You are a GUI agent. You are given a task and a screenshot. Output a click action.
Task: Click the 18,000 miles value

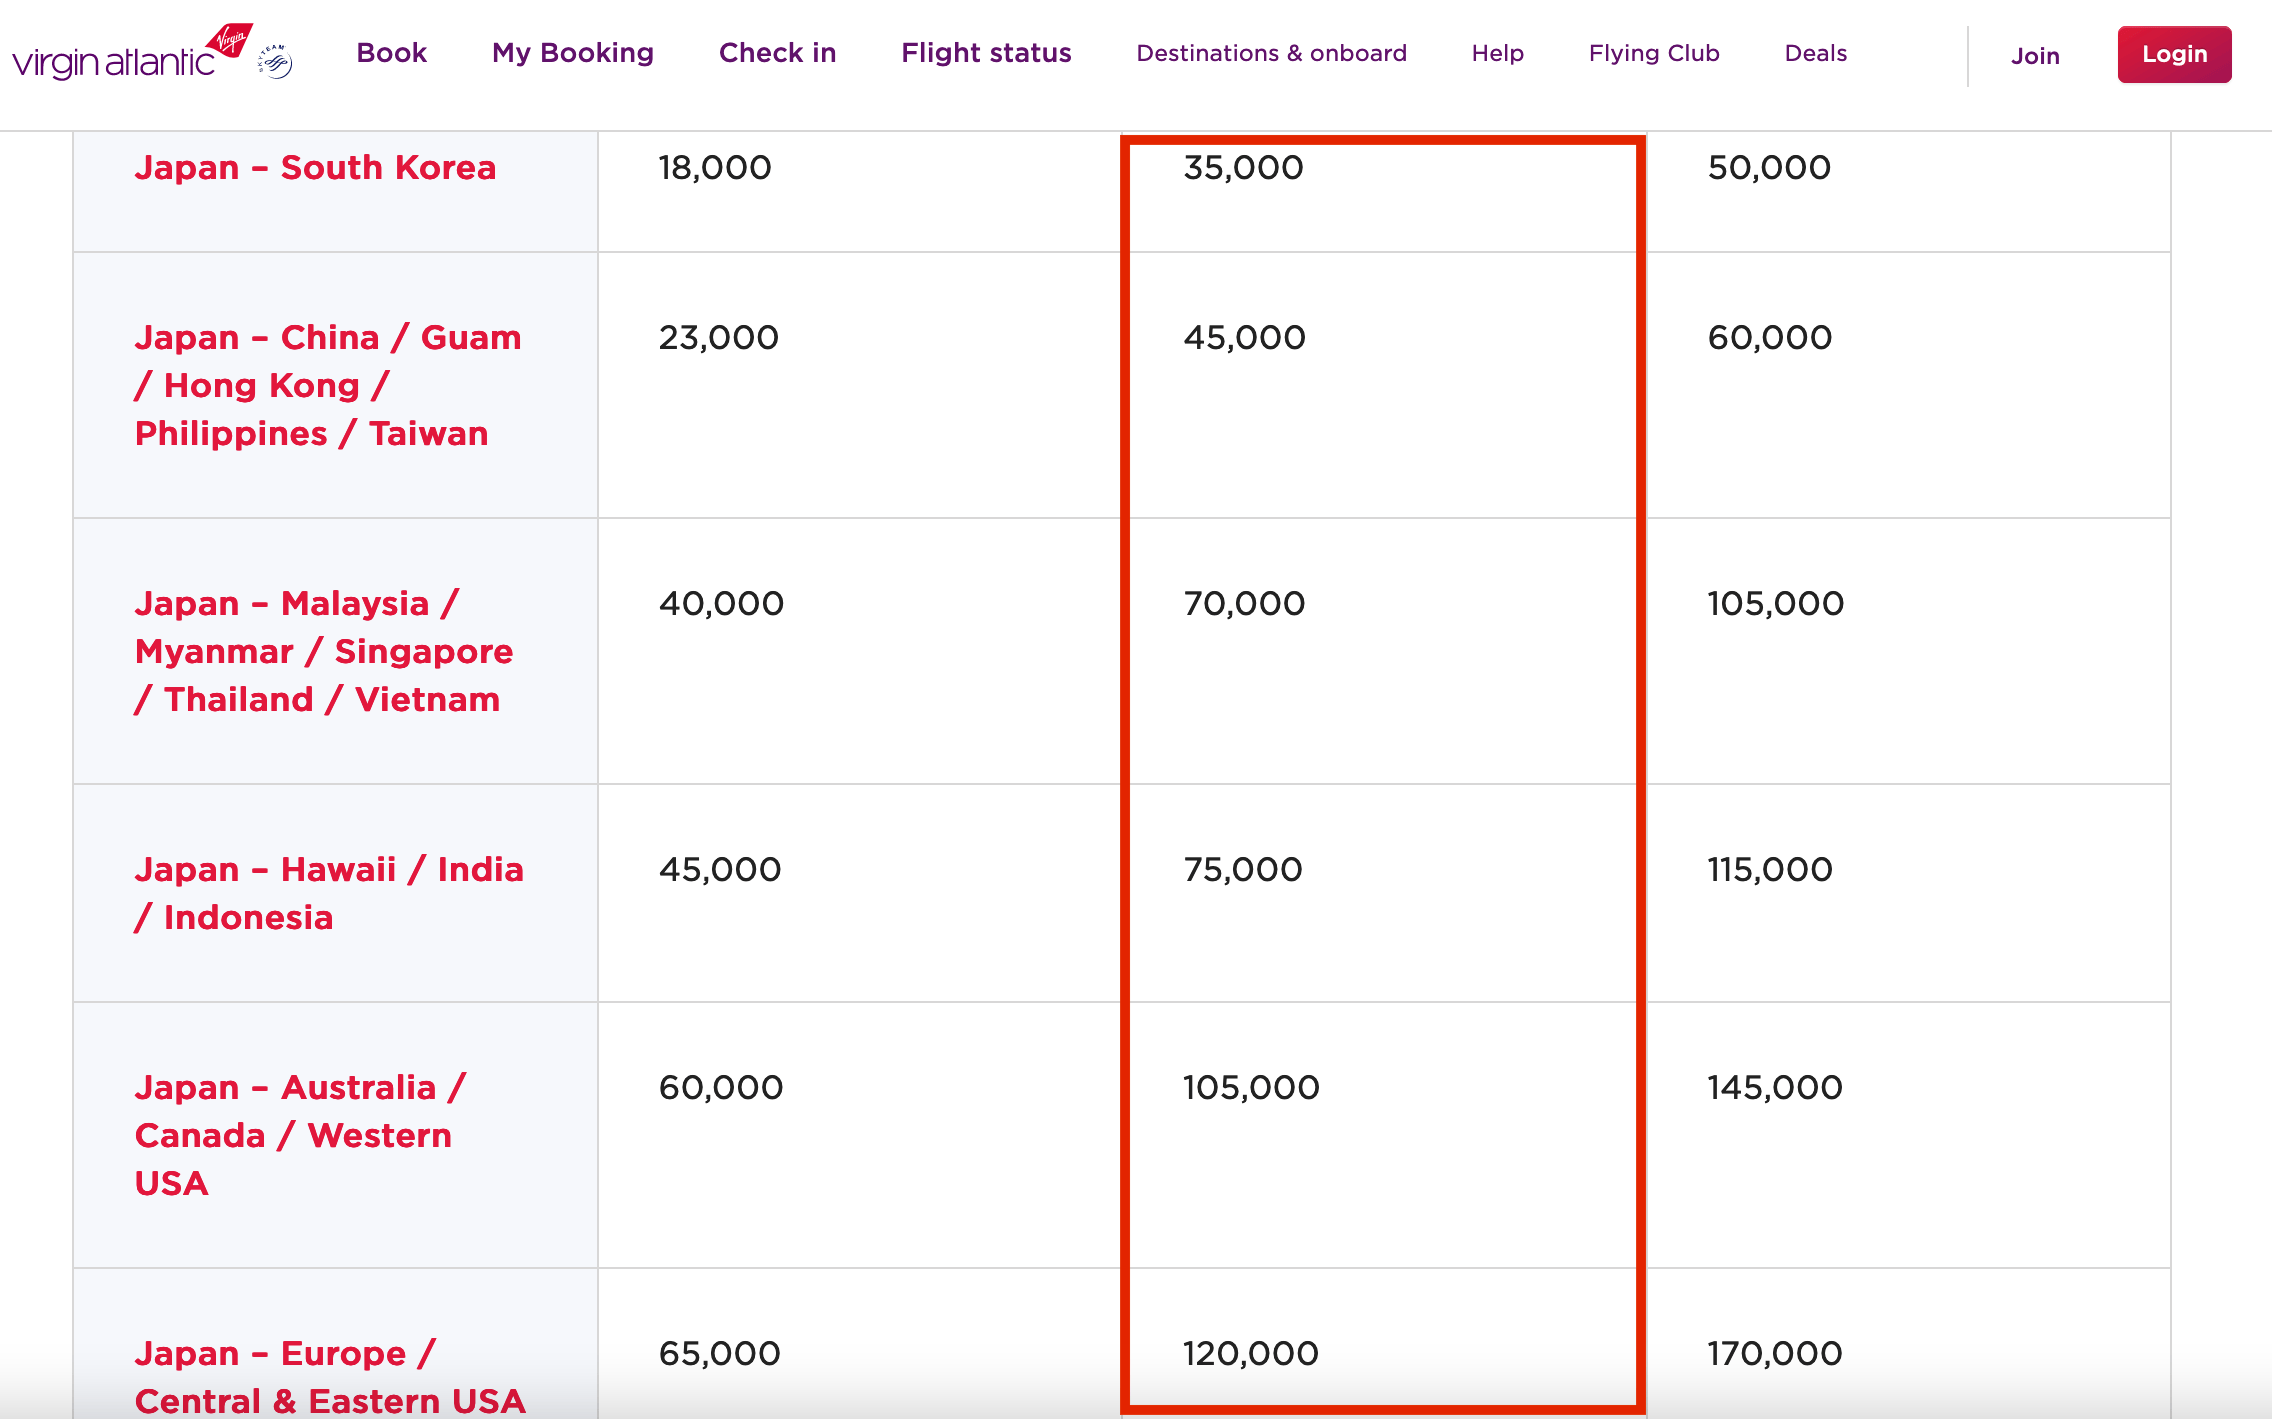coord(715,167)
